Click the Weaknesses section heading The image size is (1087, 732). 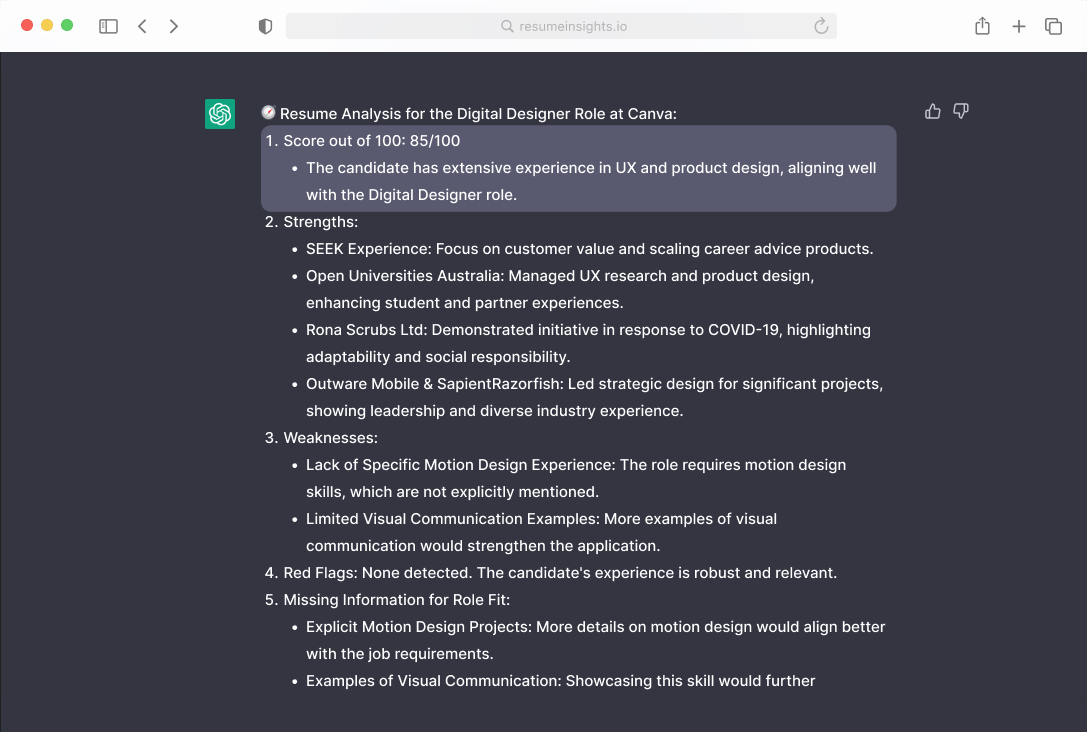327,438
